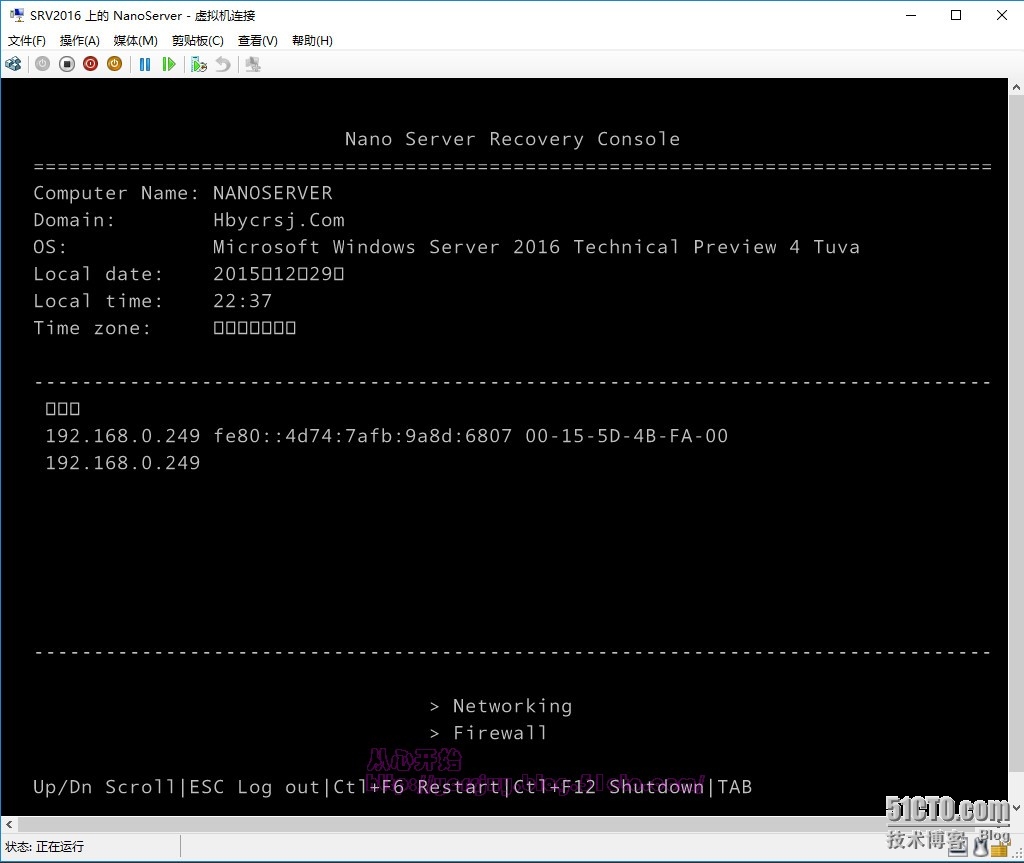
Task: Click the vertical scrollbar up arrow
Action: (x=1016, y=86)
